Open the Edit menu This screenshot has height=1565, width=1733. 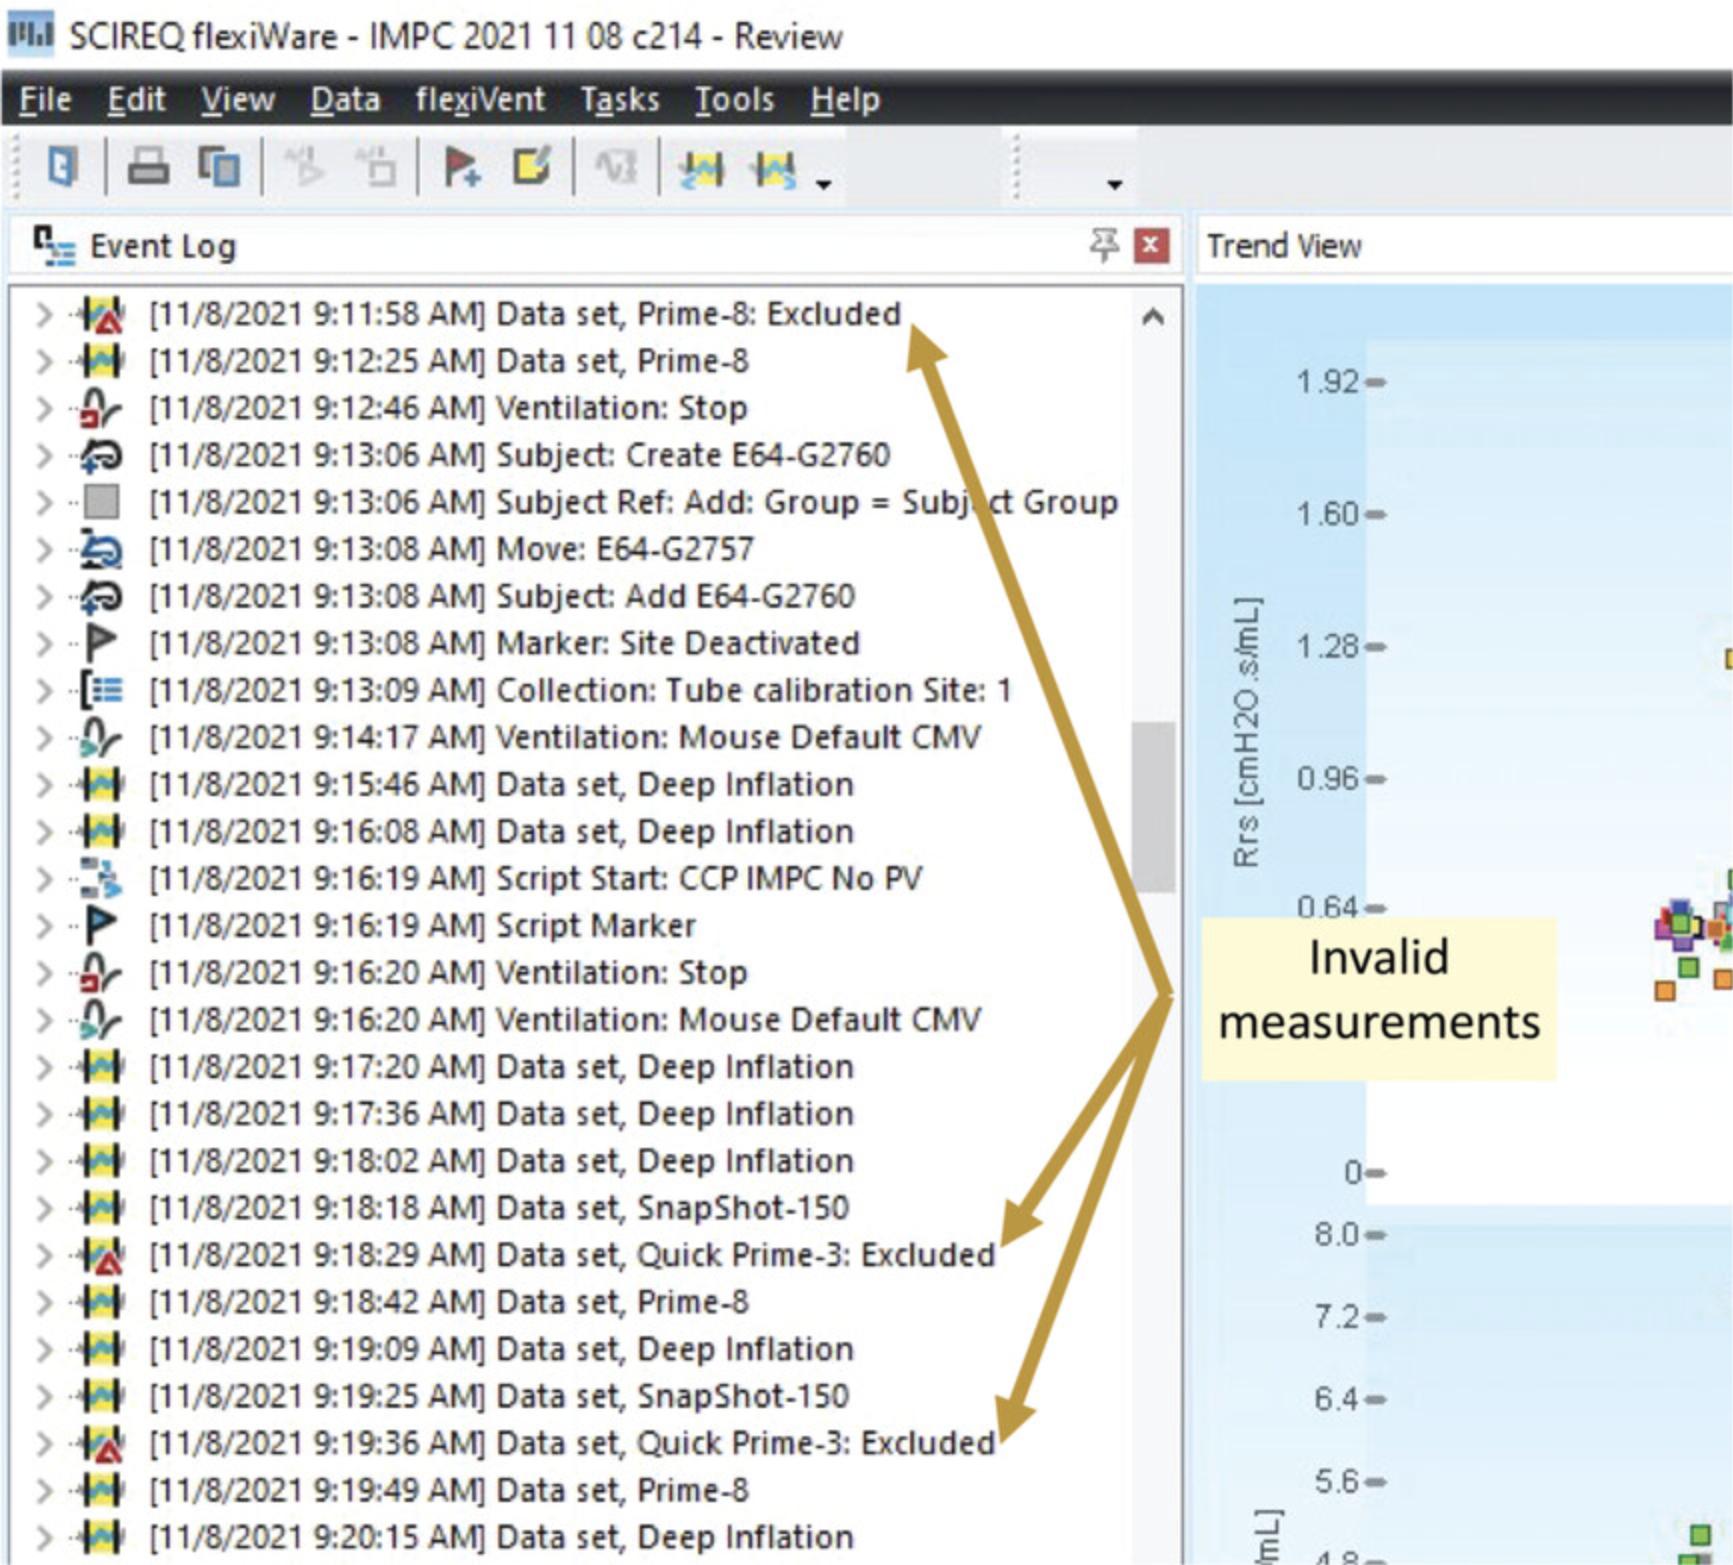[136, 99]
